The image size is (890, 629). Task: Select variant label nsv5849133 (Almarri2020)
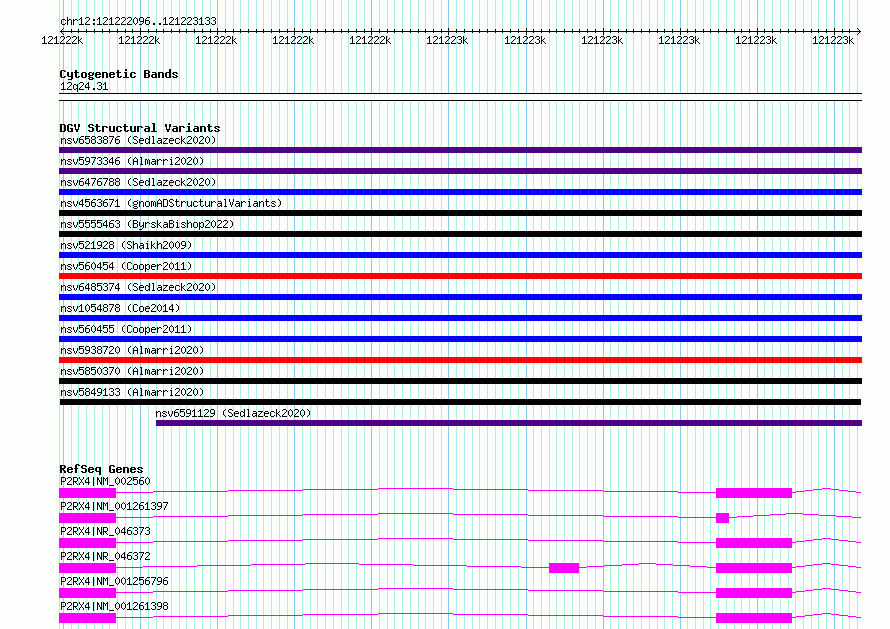pos(132,392)
